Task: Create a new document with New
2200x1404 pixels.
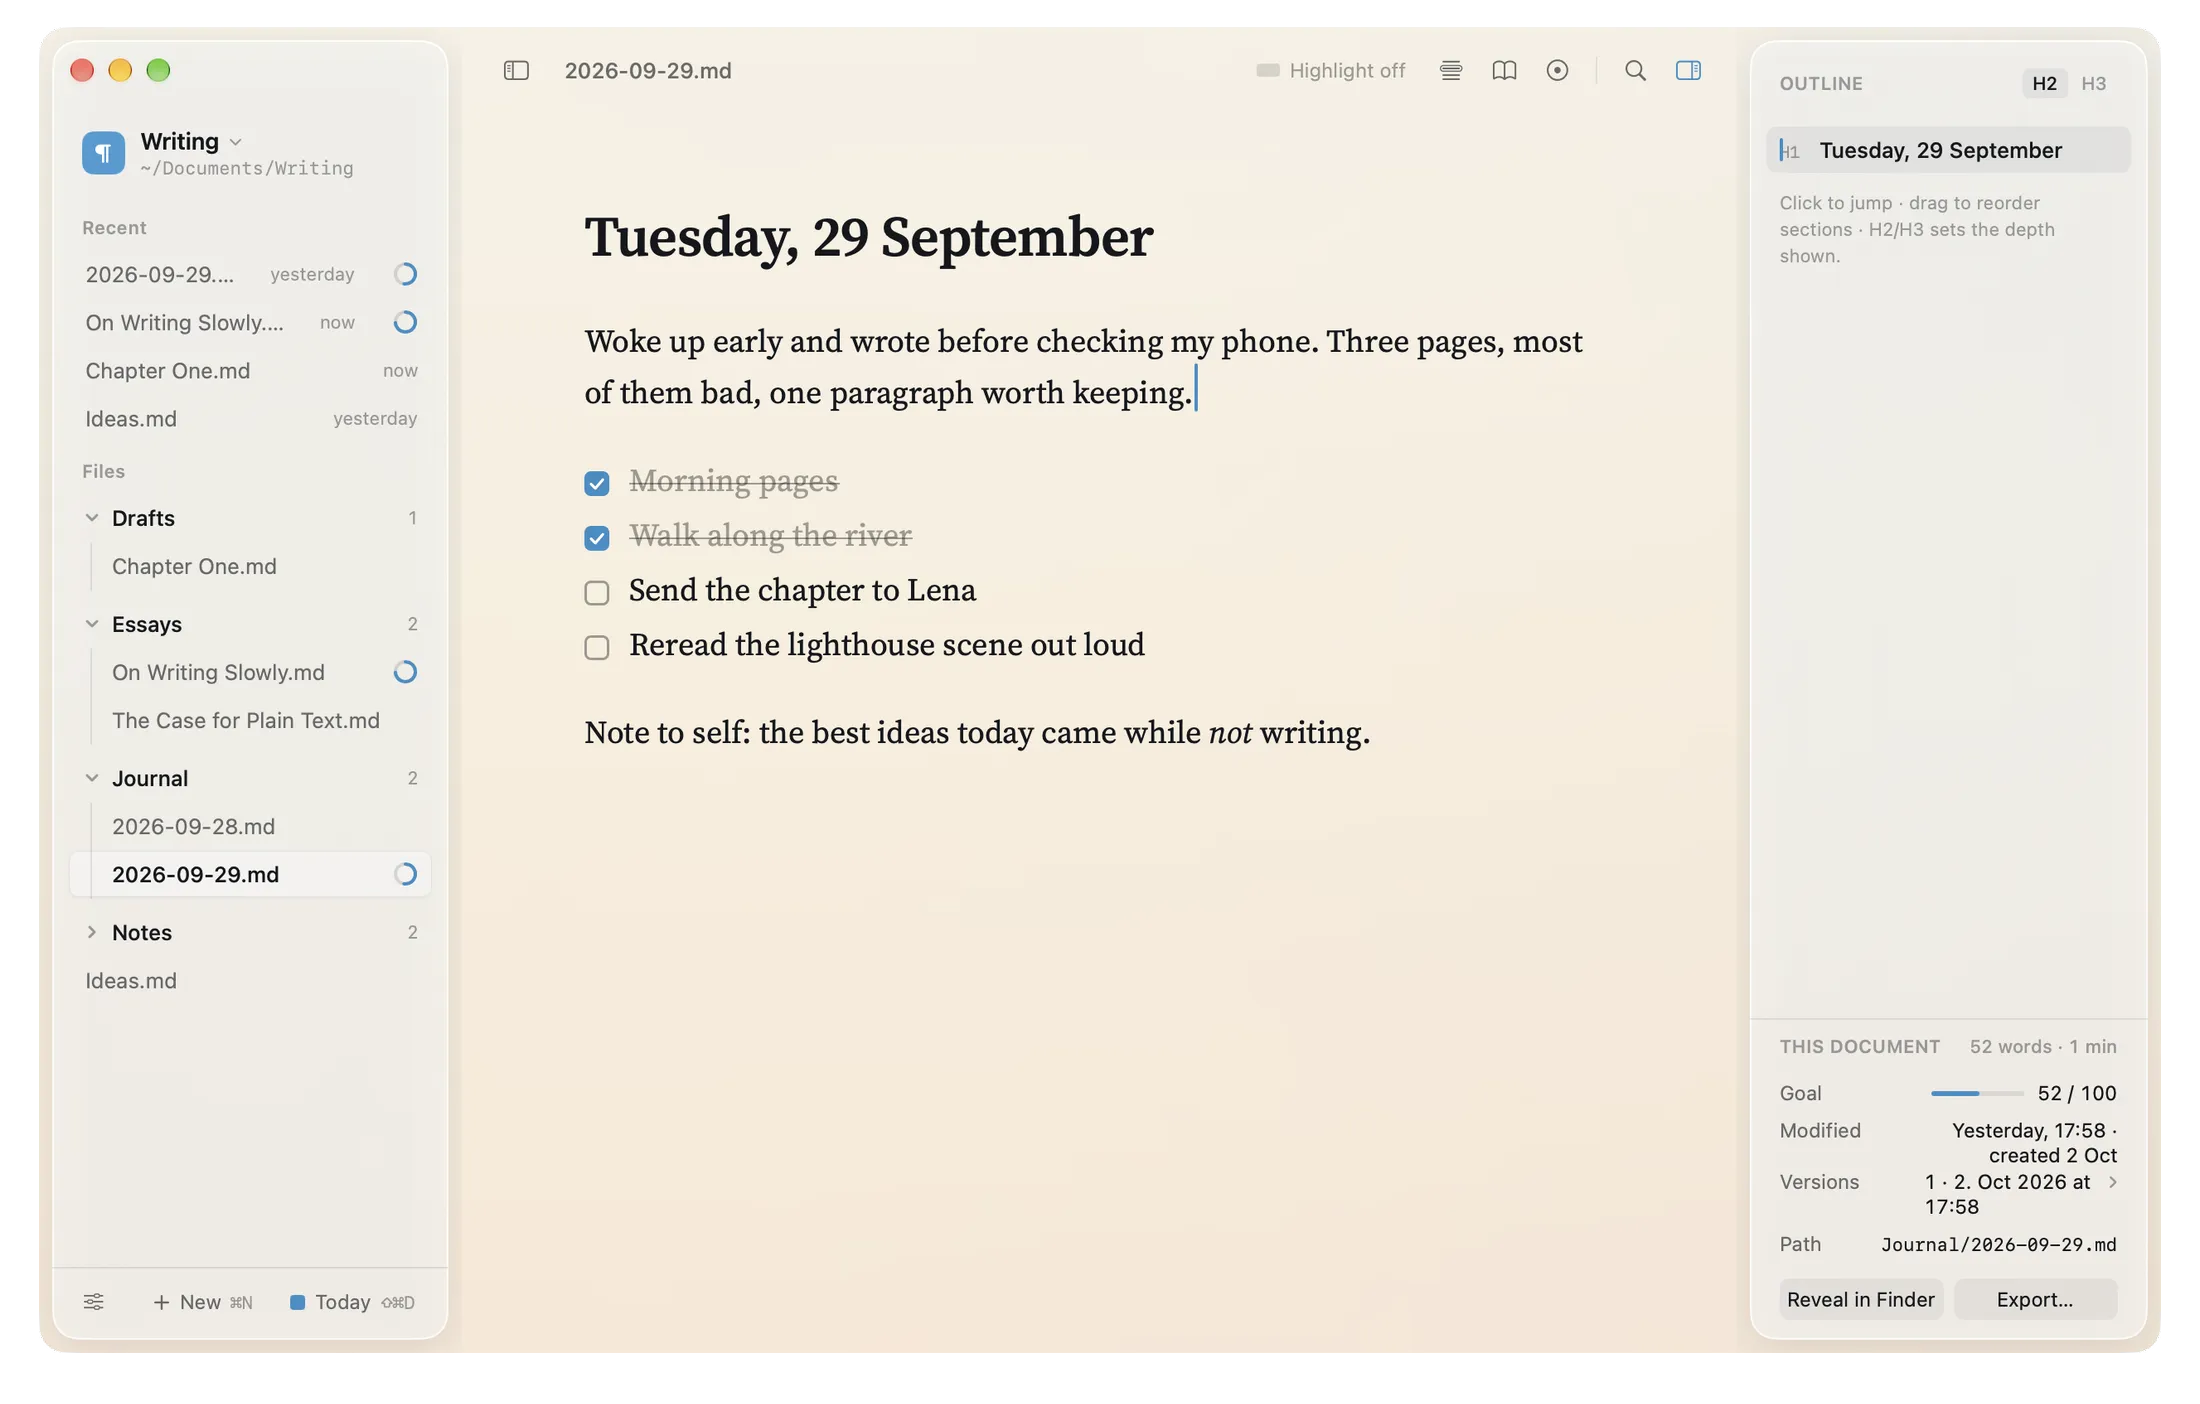Action: point(202,1302)
